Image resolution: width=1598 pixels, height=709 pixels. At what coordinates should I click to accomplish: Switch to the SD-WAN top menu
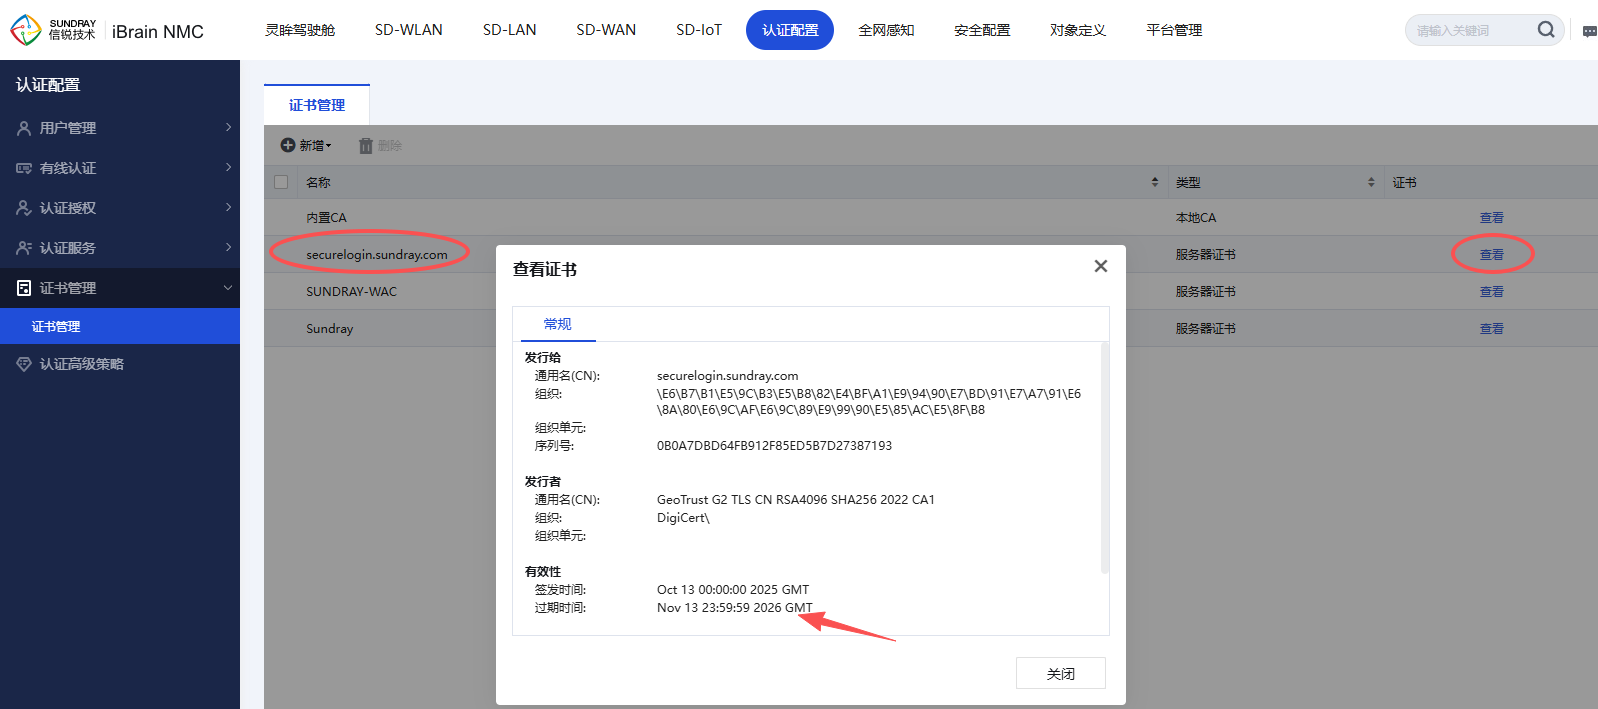(606, 30)
